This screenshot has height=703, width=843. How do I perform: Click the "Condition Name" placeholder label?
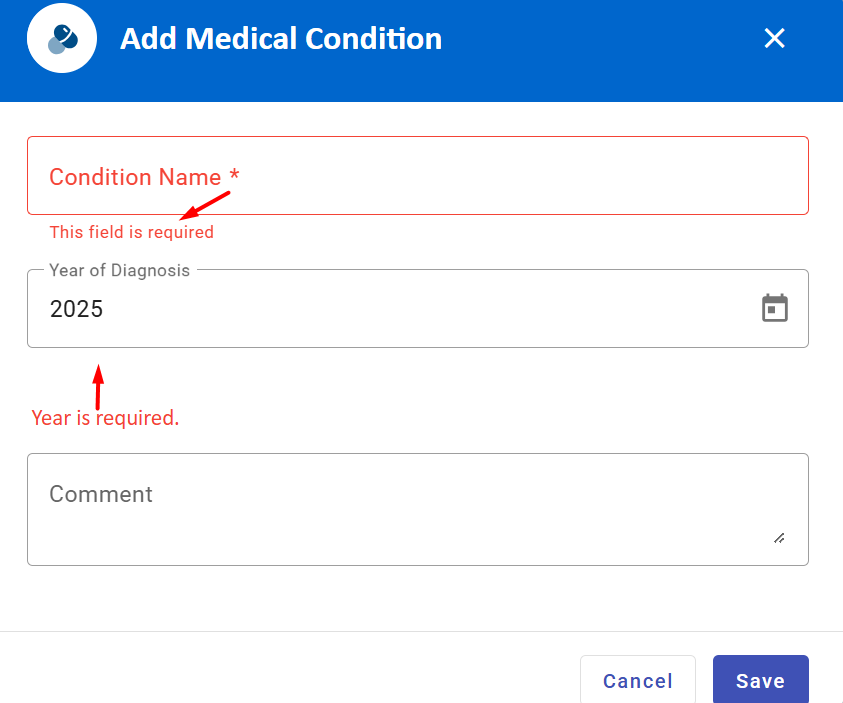click(135, 177)
